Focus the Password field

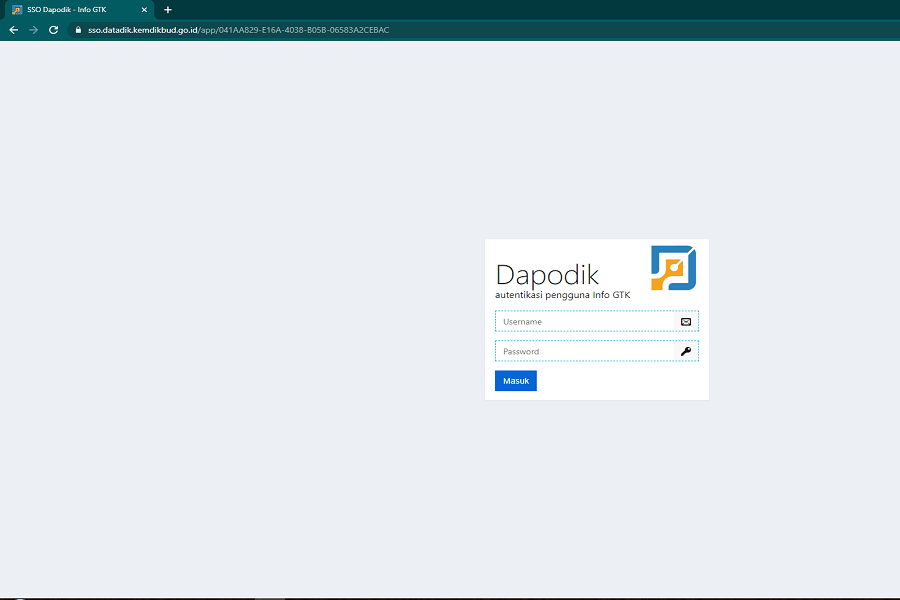click(596, 351)
